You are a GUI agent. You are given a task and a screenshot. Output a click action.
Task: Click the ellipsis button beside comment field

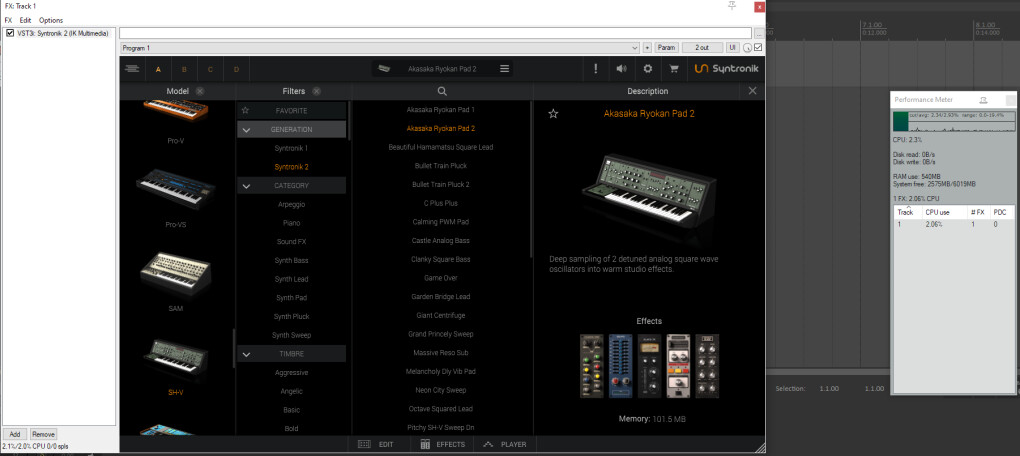759,33
